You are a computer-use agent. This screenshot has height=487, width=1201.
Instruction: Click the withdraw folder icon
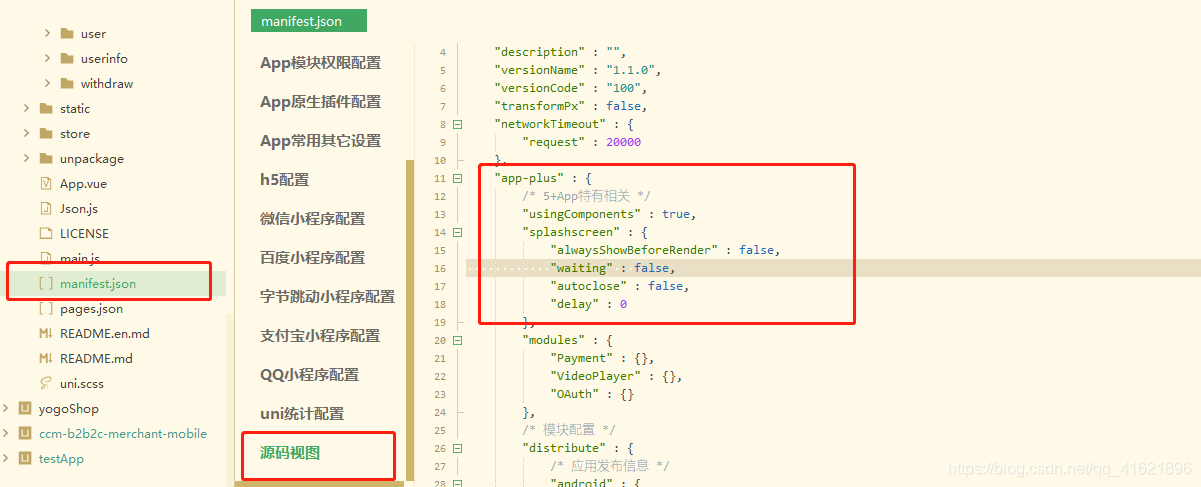pyautogui.click(x=67, y=83)
